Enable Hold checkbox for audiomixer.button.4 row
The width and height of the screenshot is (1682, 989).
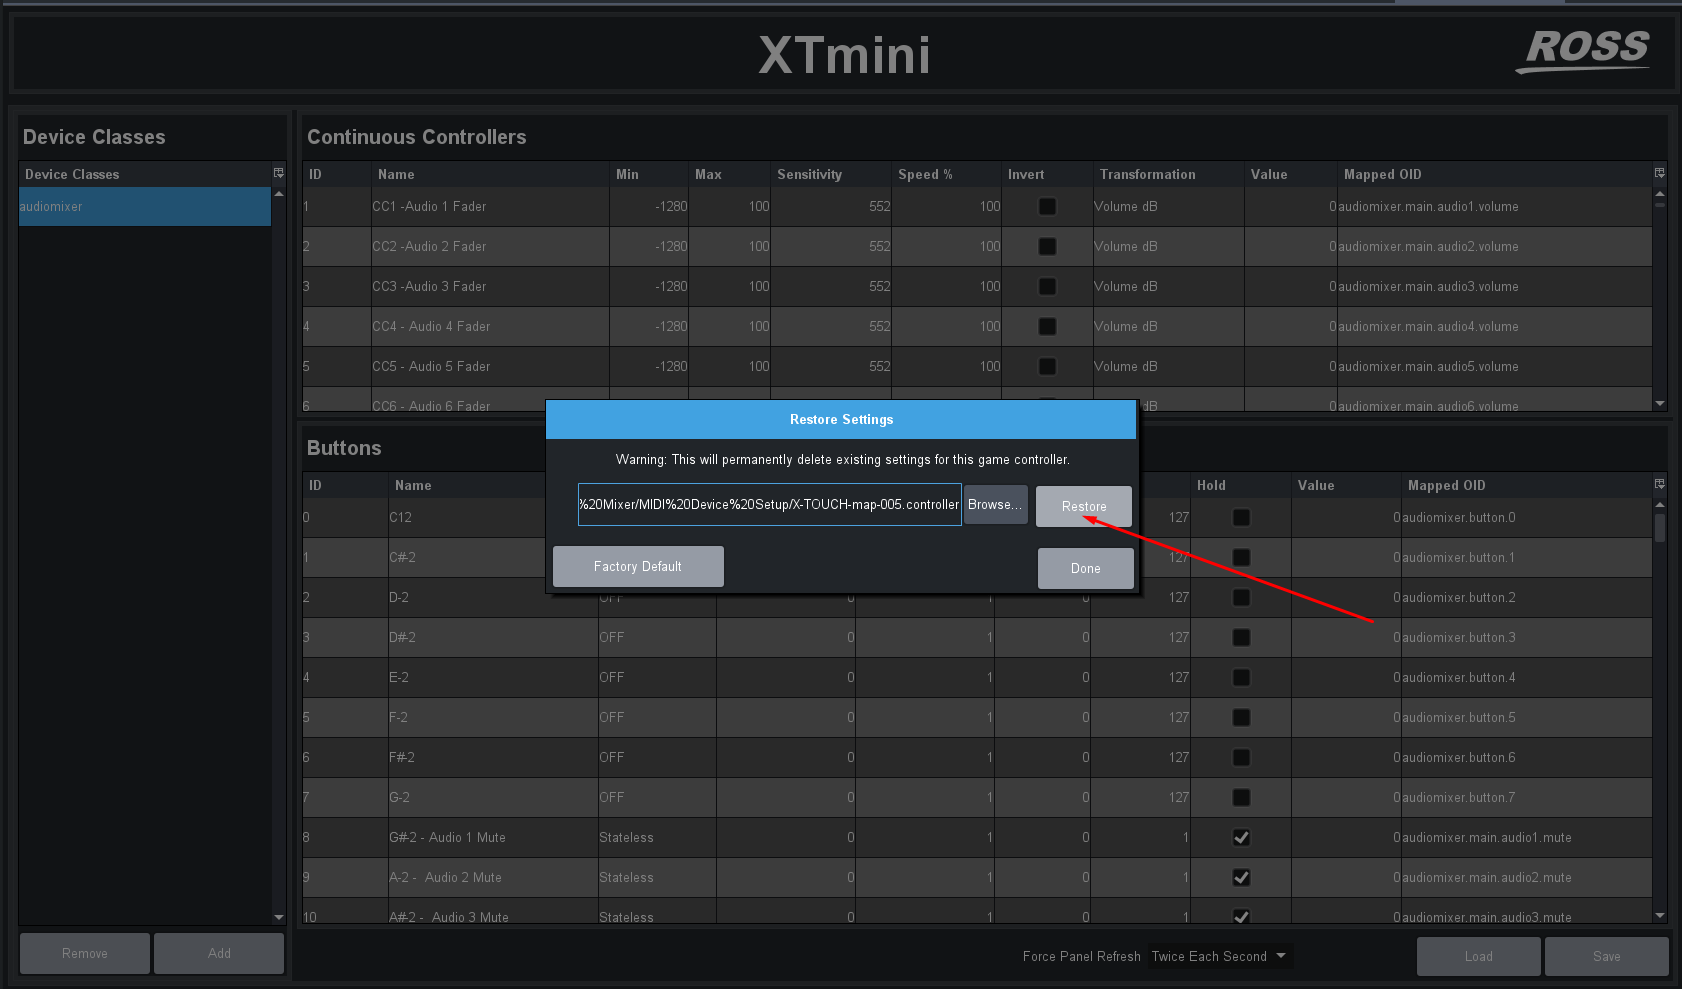click(x=1241, y=677)
